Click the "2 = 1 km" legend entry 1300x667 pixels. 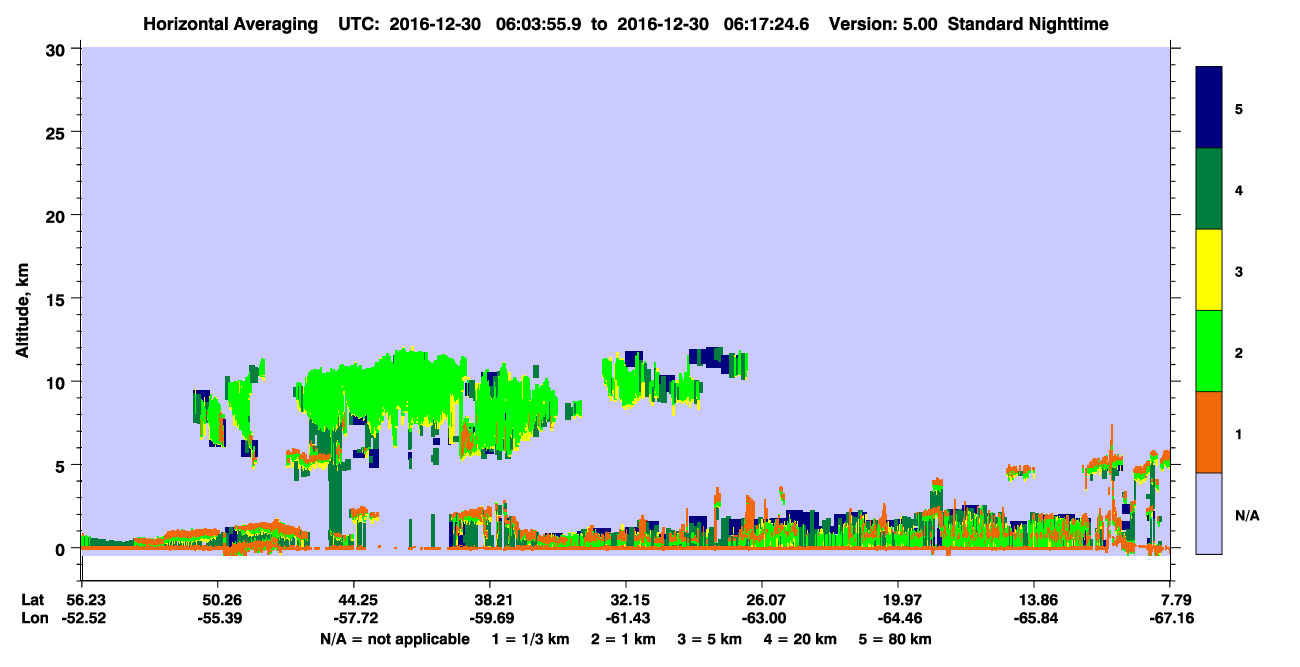pos(622,639)
